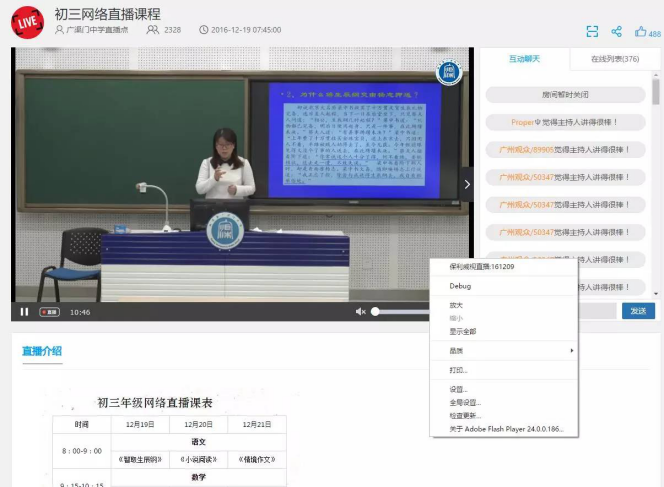Click the scan QR code icon

(x=592, y=32)
